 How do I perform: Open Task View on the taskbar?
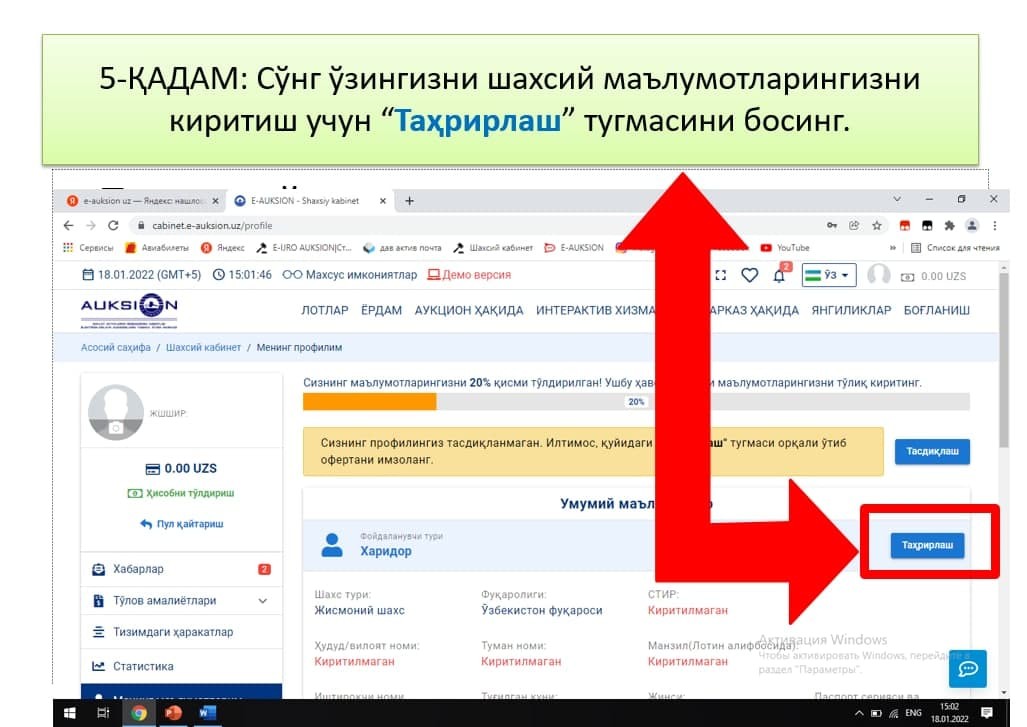(103, 713)
